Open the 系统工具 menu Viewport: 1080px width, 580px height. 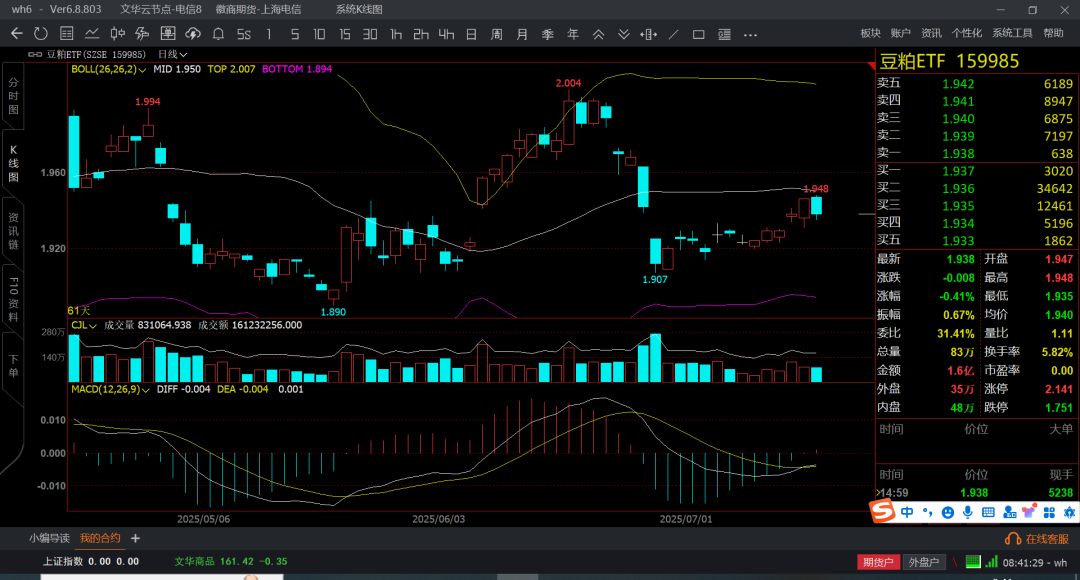point(1012,33)
